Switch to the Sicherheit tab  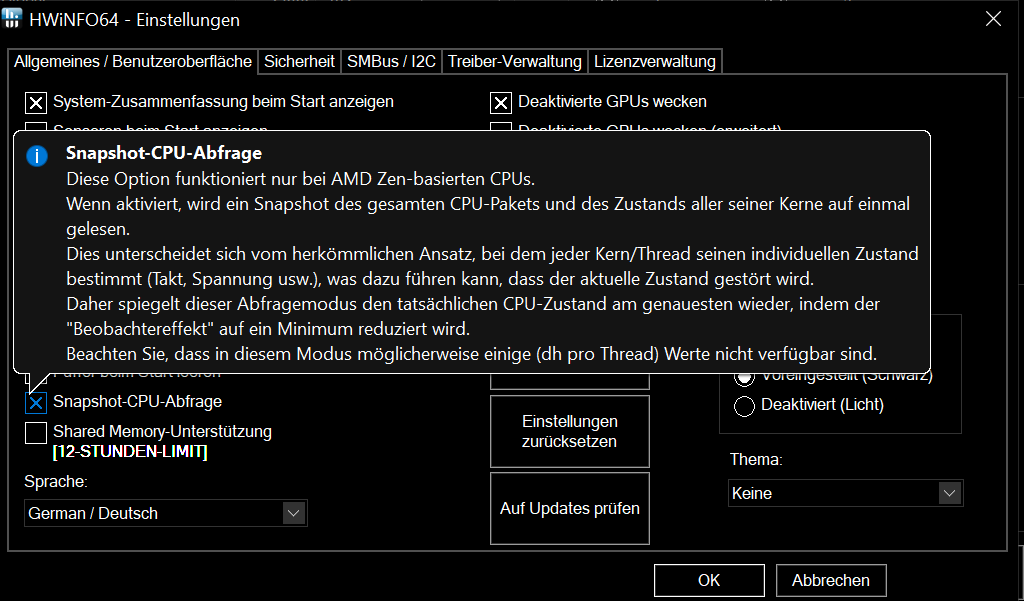tap(299, 61)
